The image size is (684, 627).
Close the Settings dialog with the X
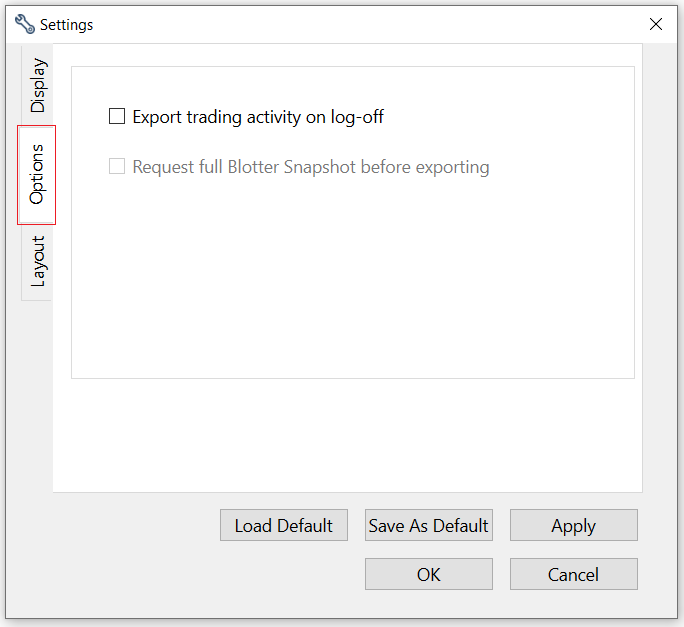click(x=656, y=24)
